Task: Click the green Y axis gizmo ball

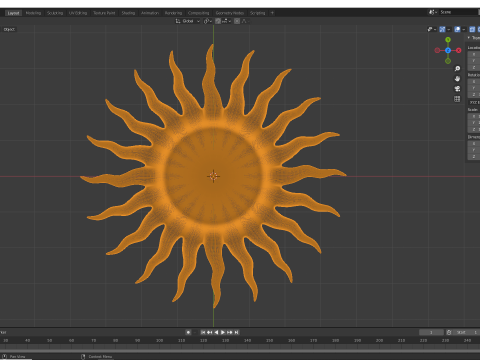Action: pos(448,40)
